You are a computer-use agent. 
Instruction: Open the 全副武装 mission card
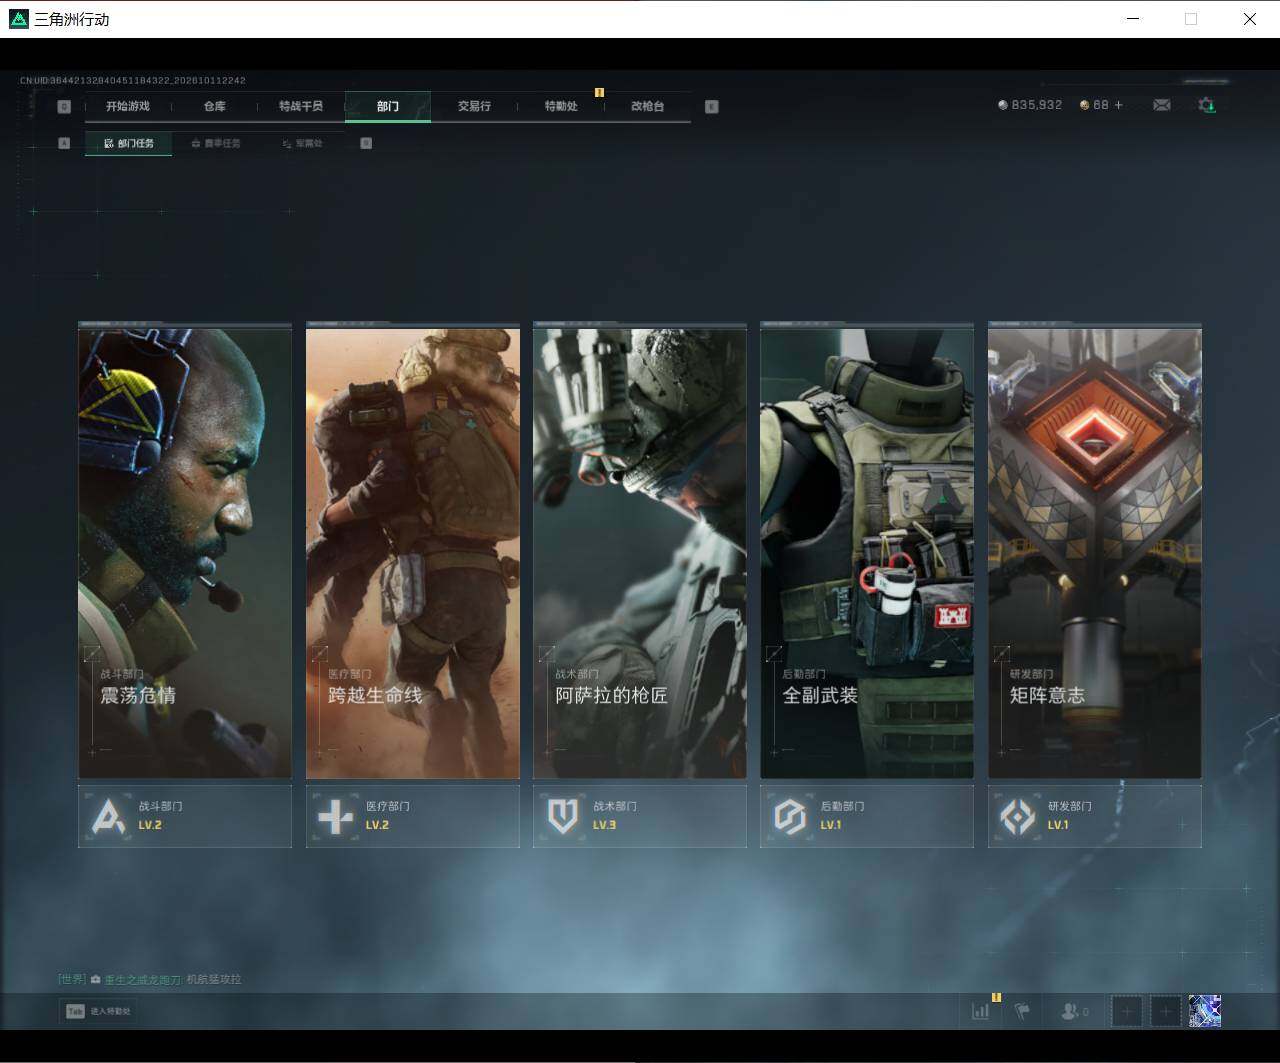[x=867, y=551]
